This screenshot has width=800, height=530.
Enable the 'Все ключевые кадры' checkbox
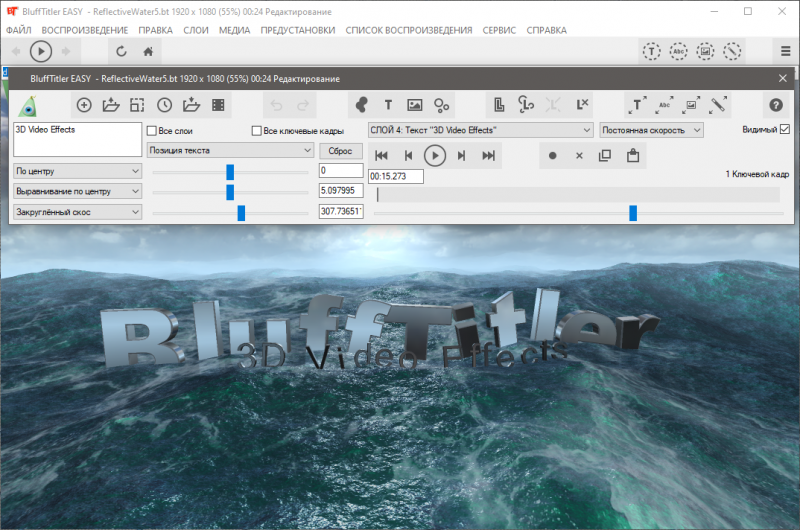click(x=257, y=130)
